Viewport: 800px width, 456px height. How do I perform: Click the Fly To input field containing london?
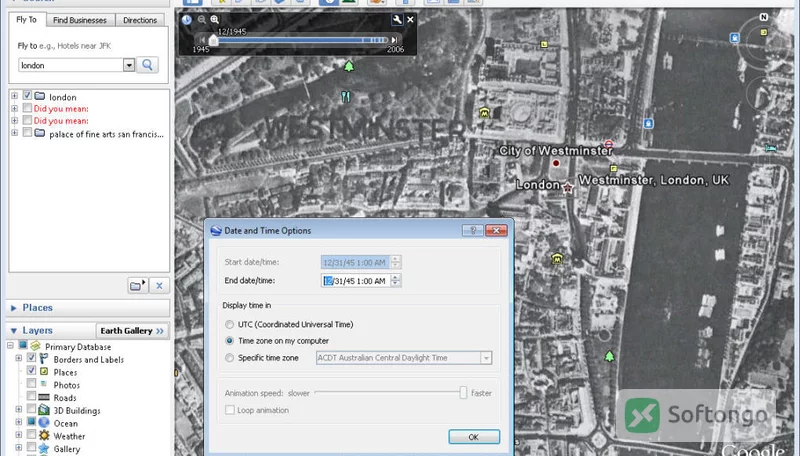point(71,65)
